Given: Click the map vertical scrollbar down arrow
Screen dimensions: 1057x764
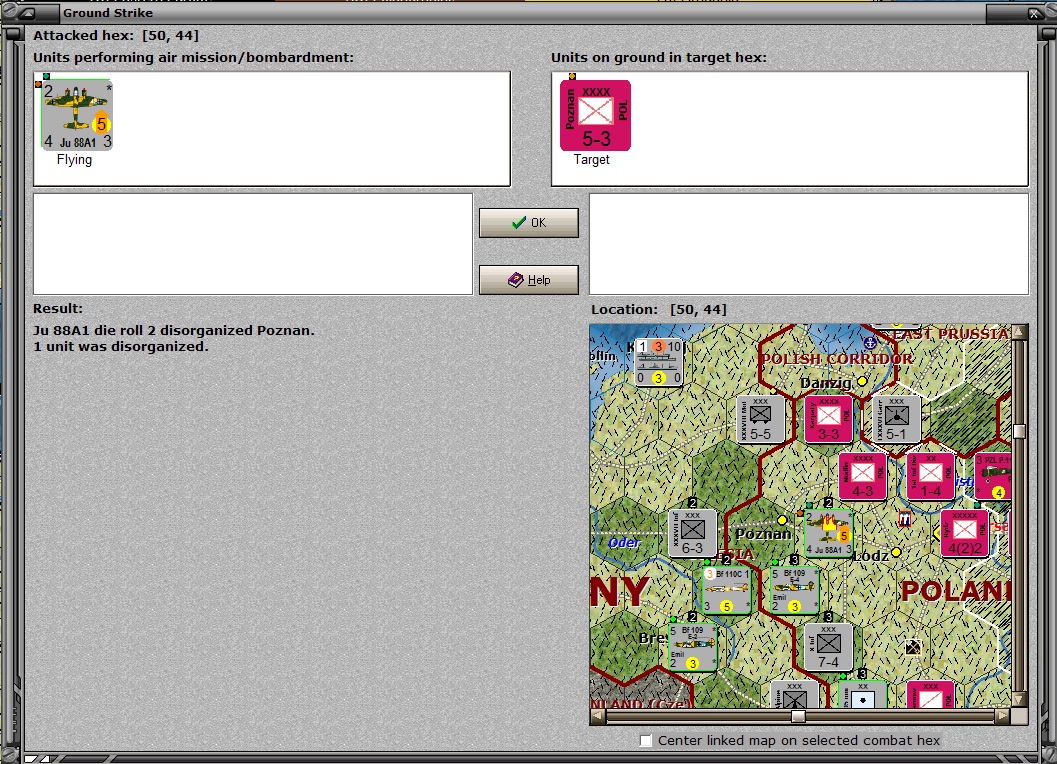Looking at the screenshot, I should click(1019, 699).
